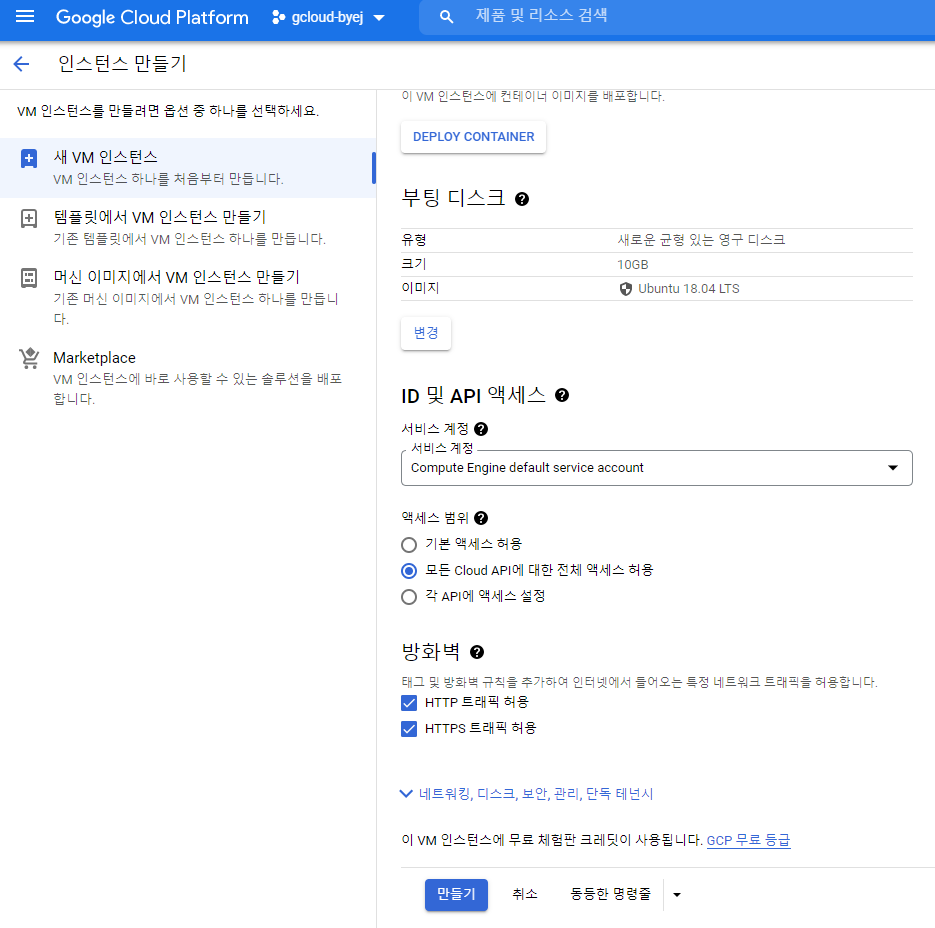This screenshot has height=928, width=935.
Task: Select 모든 Cloud API 전체 액세스 허용 radio
Action: pyautogui.click(x=409, y=571)
